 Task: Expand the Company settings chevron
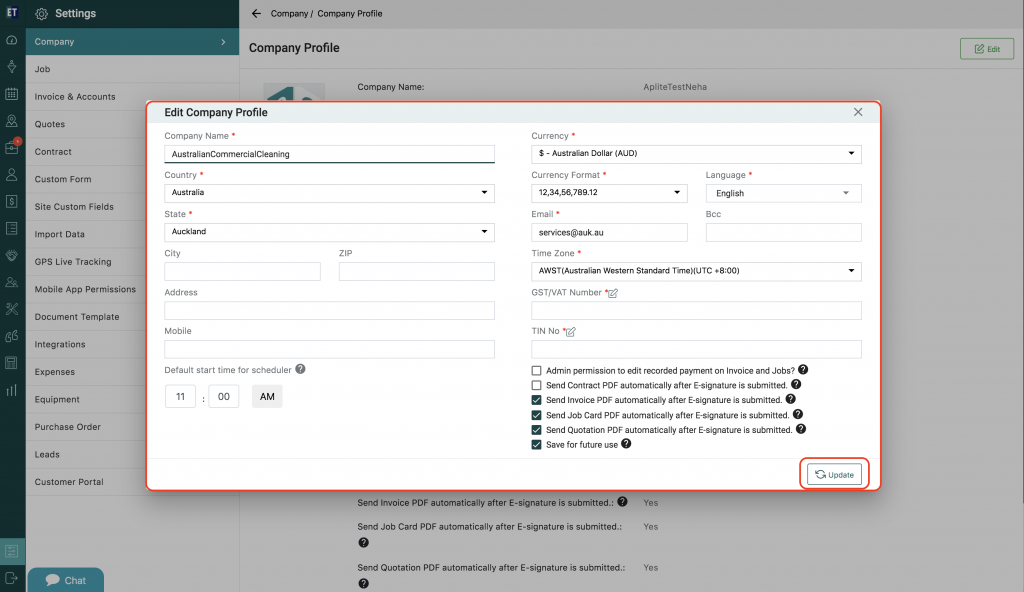pyautogui.click(x=223, y=42)
